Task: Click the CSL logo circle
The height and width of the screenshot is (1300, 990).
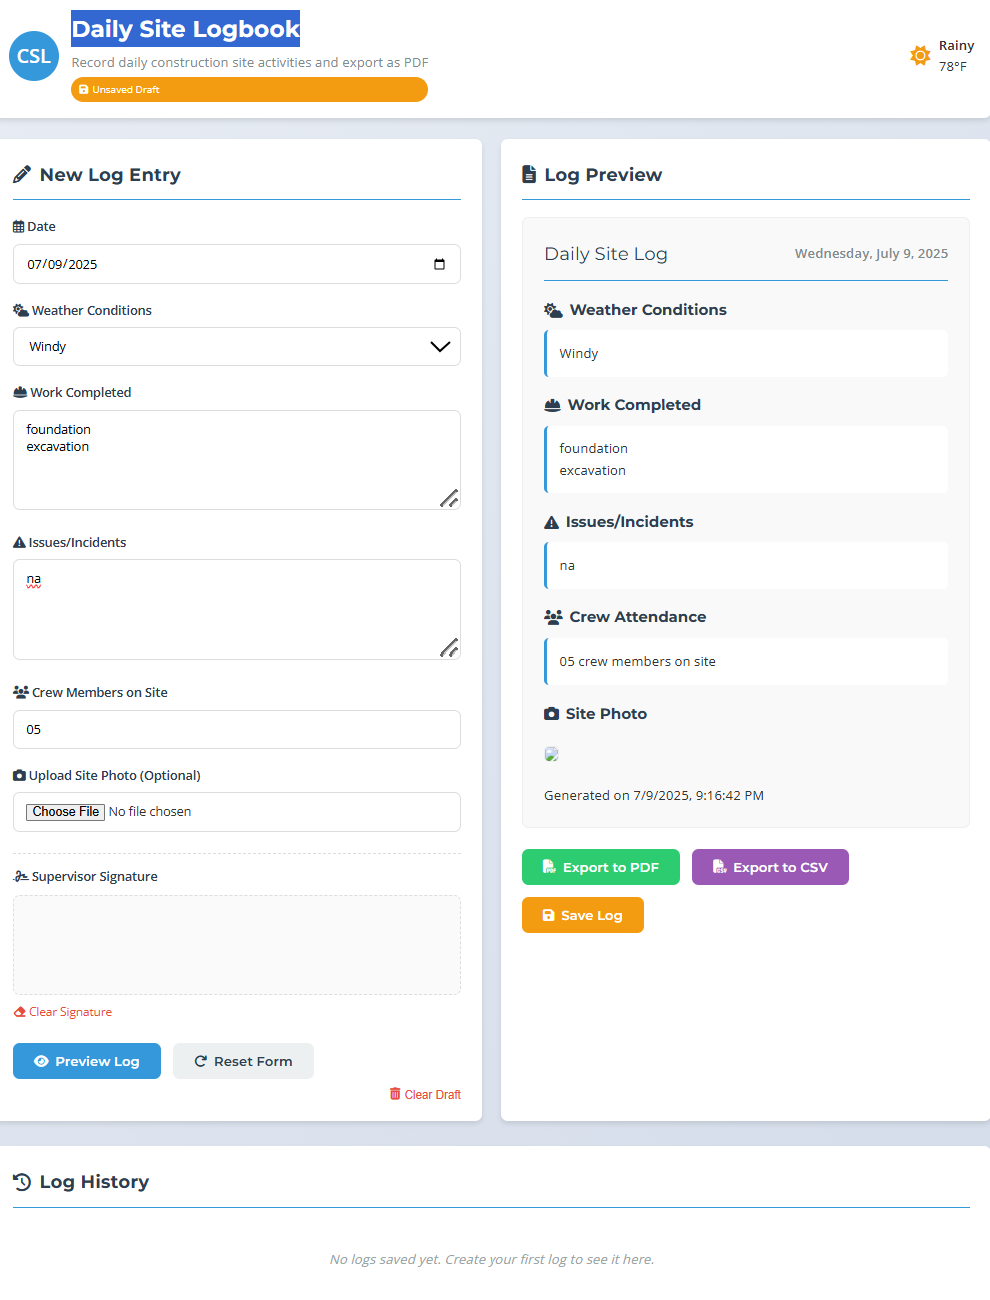Action: tap(34, 56)
